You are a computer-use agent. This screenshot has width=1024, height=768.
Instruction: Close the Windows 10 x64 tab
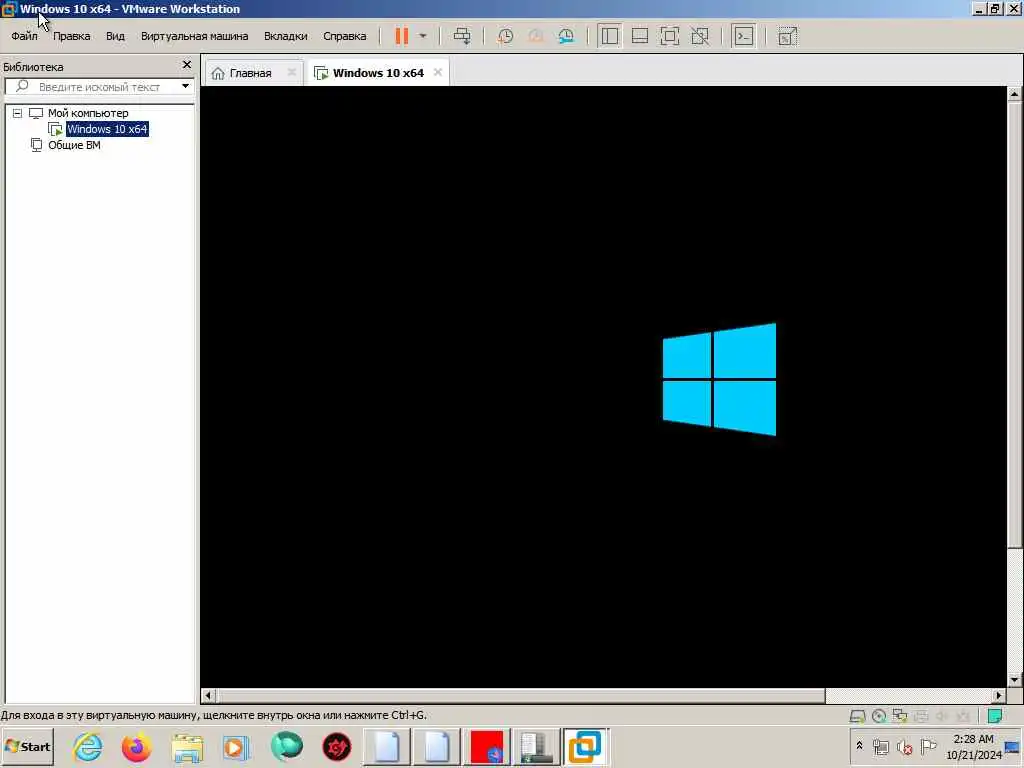click(x=438, y=72)
